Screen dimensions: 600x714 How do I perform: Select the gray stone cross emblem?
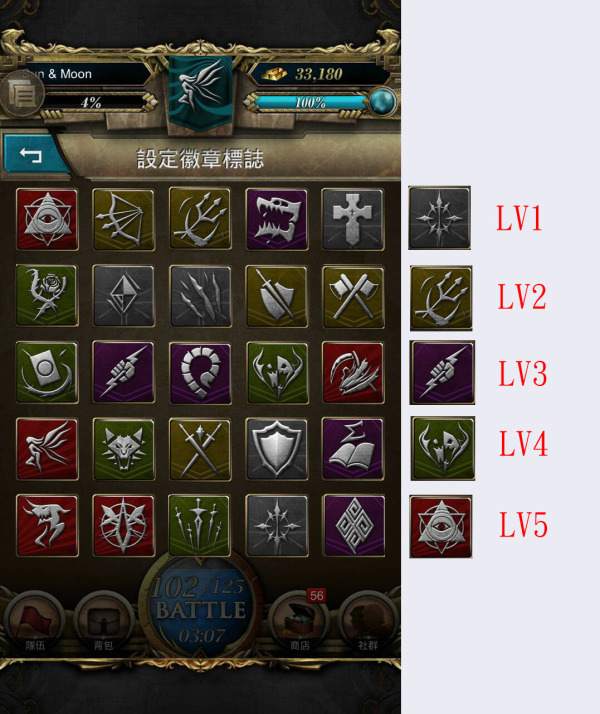[x=353, y=219]
